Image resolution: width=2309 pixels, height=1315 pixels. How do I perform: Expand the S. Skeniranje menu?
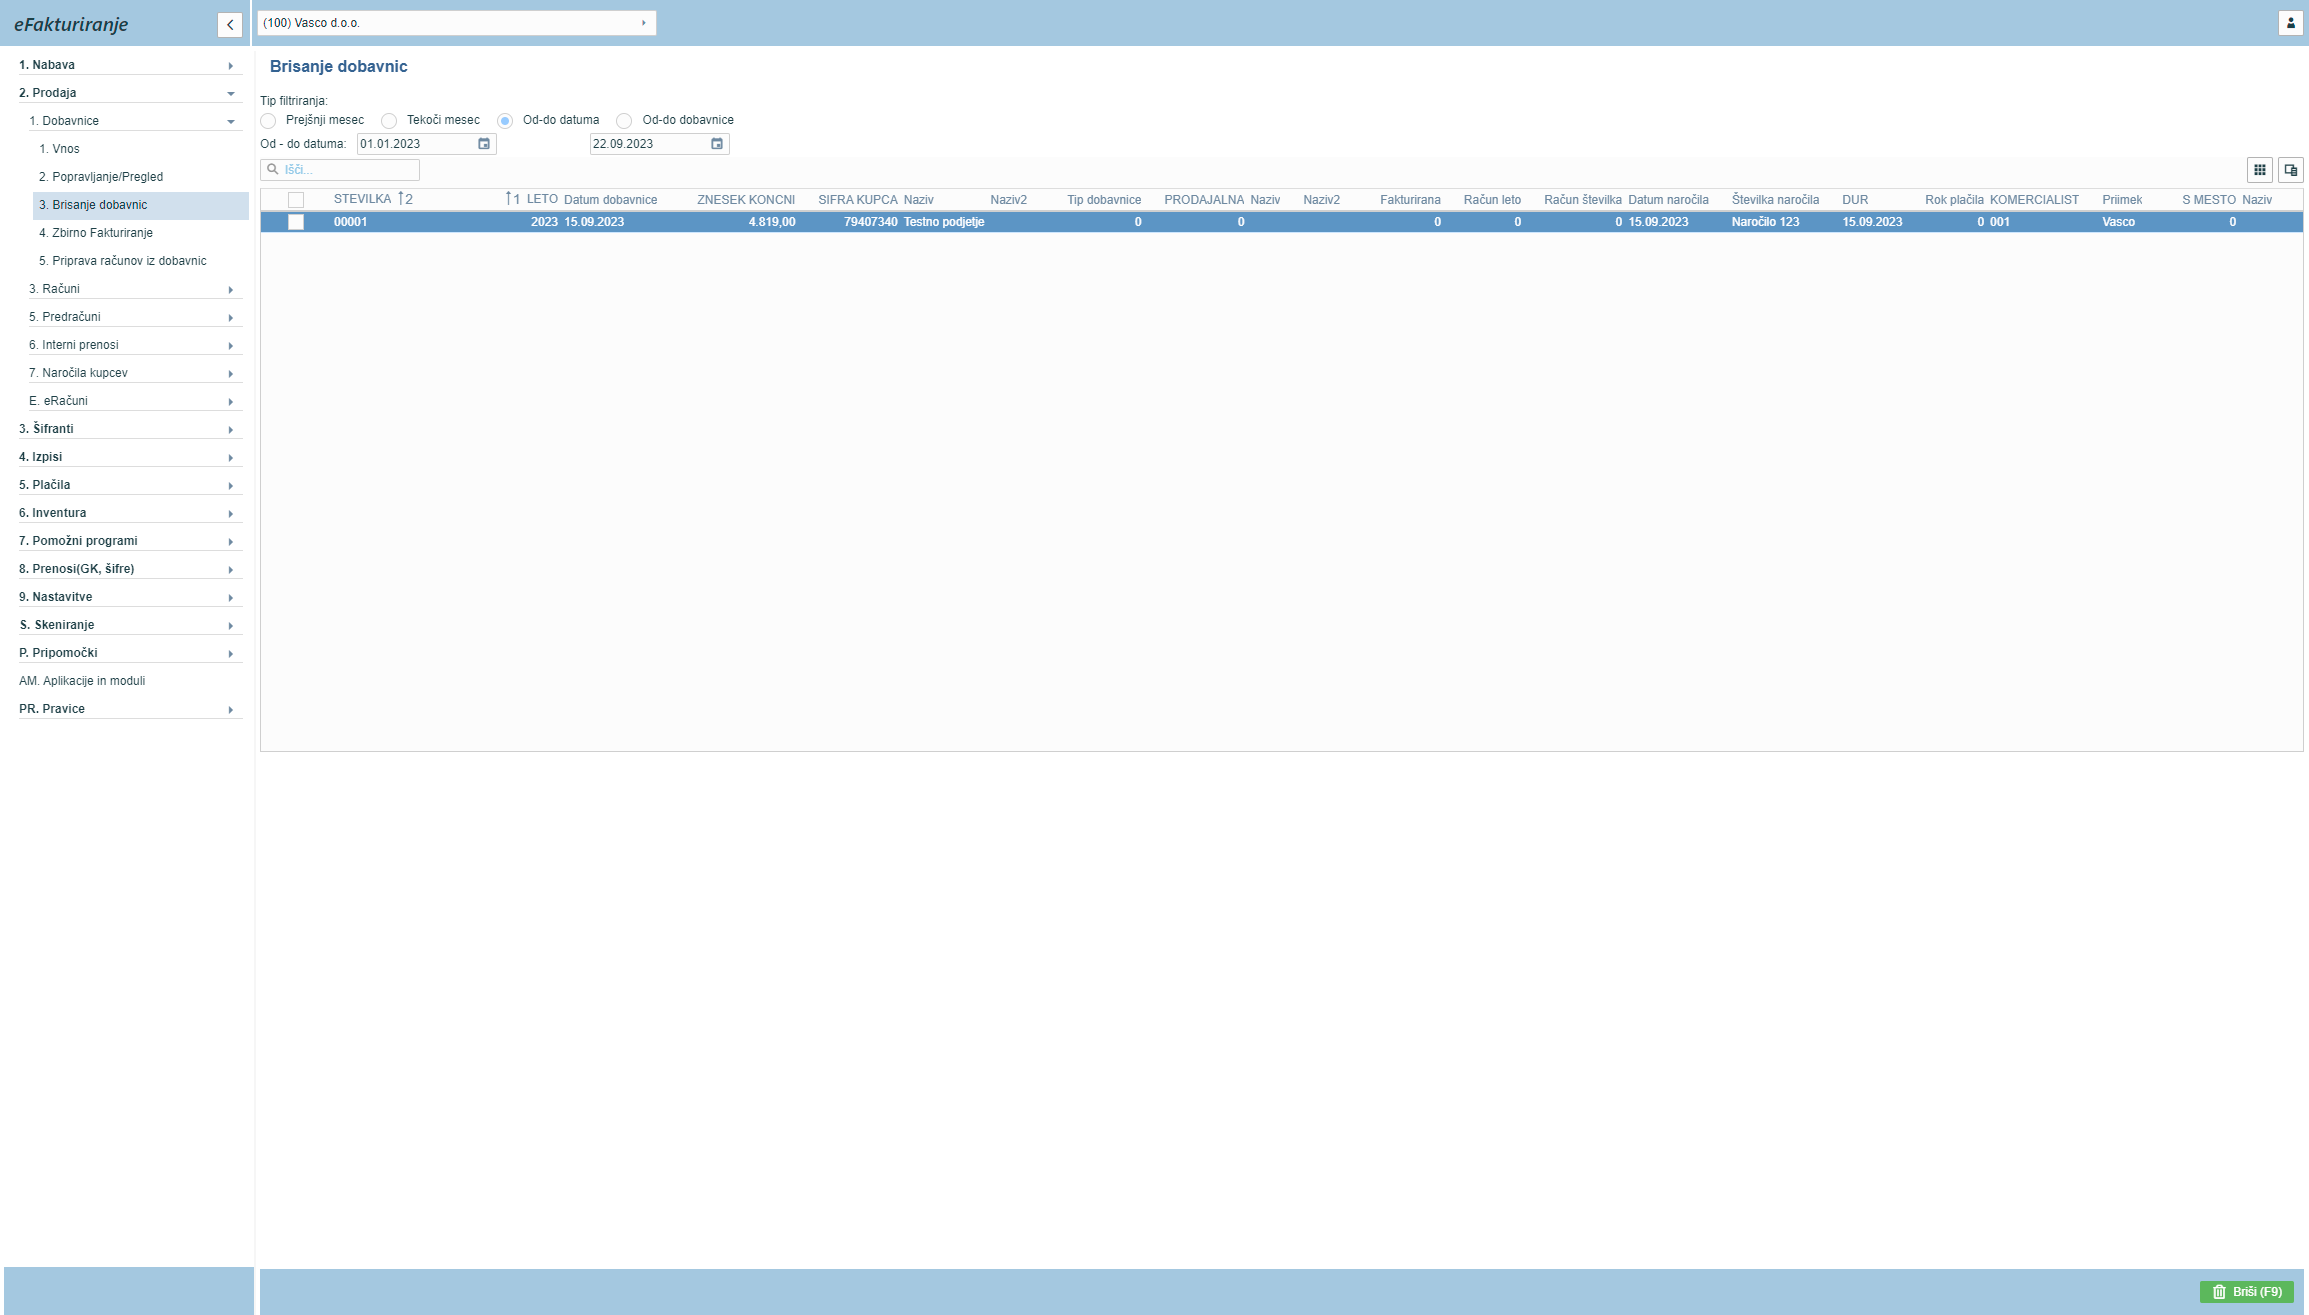click(130, 625)
